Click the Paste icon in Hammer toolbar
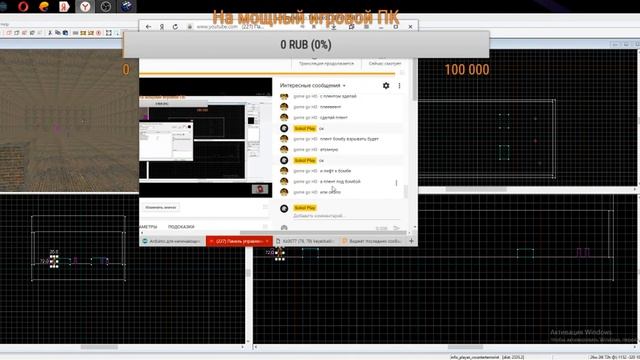The height and width of the screenshot is (360, 640). pos(65,33)
